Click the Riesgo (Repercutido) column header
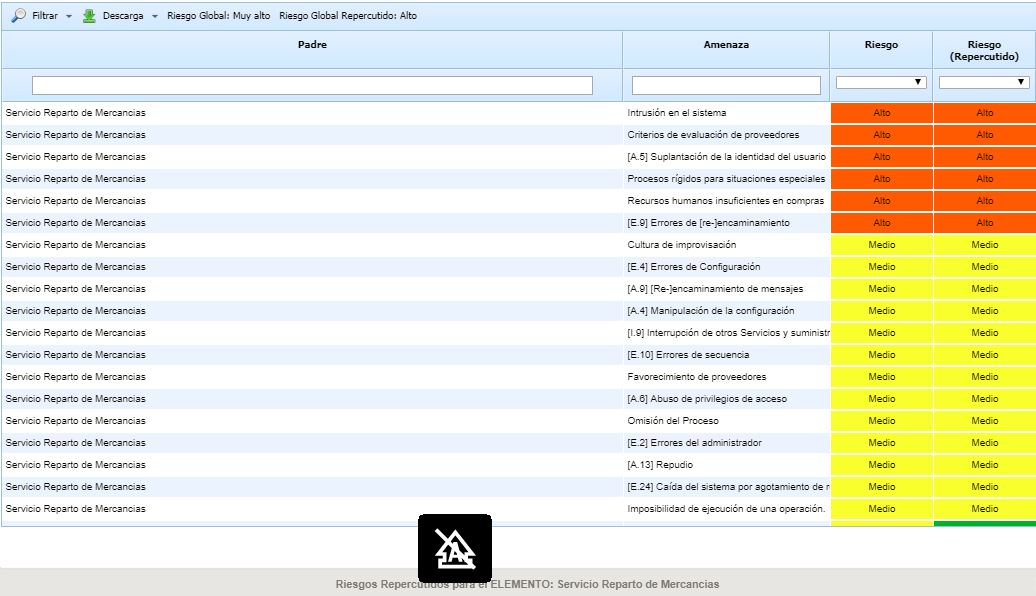Screen dimensions: 1036x596 point(984,51)
